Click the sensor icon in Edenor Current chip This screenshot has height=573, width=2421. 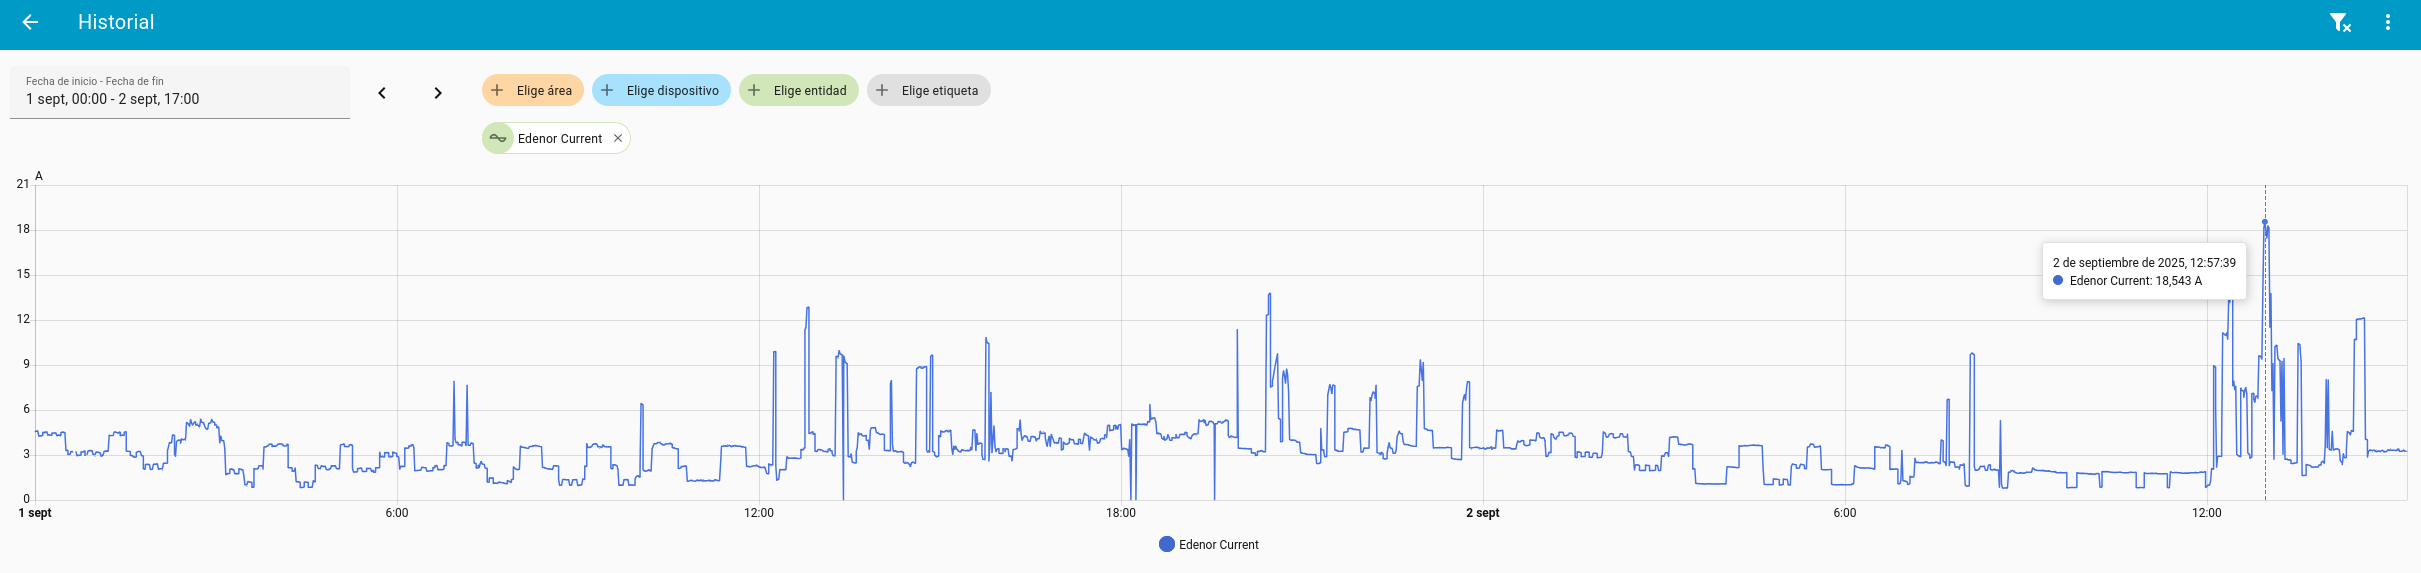click(498, 138)
